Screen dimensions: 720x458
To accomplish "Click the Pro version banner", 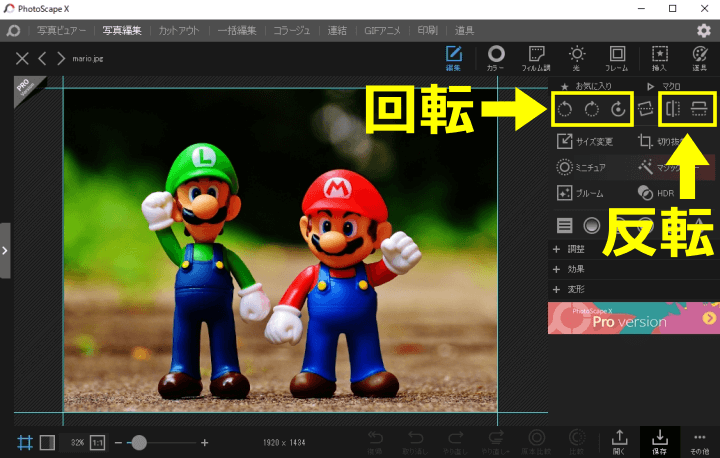I will pos(634,318).
